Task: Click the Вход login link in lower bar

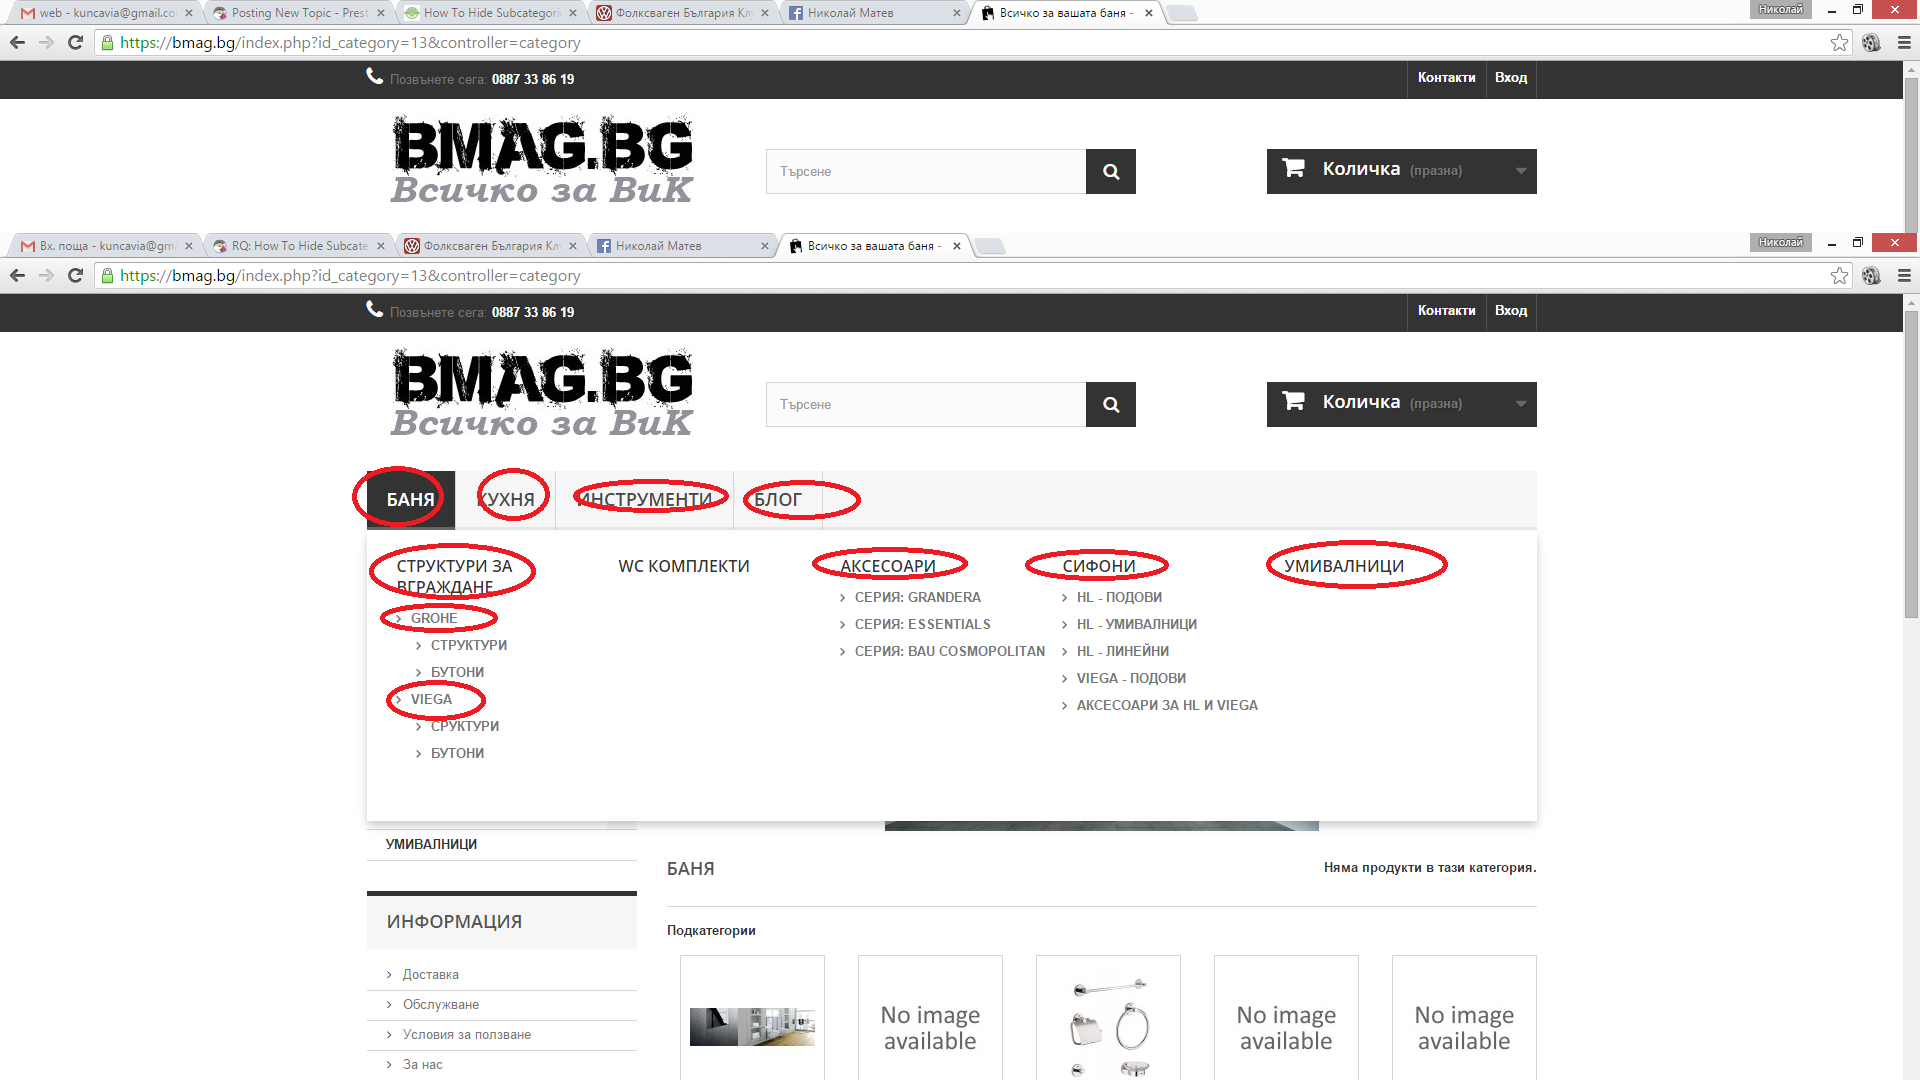Action: 1510,311
